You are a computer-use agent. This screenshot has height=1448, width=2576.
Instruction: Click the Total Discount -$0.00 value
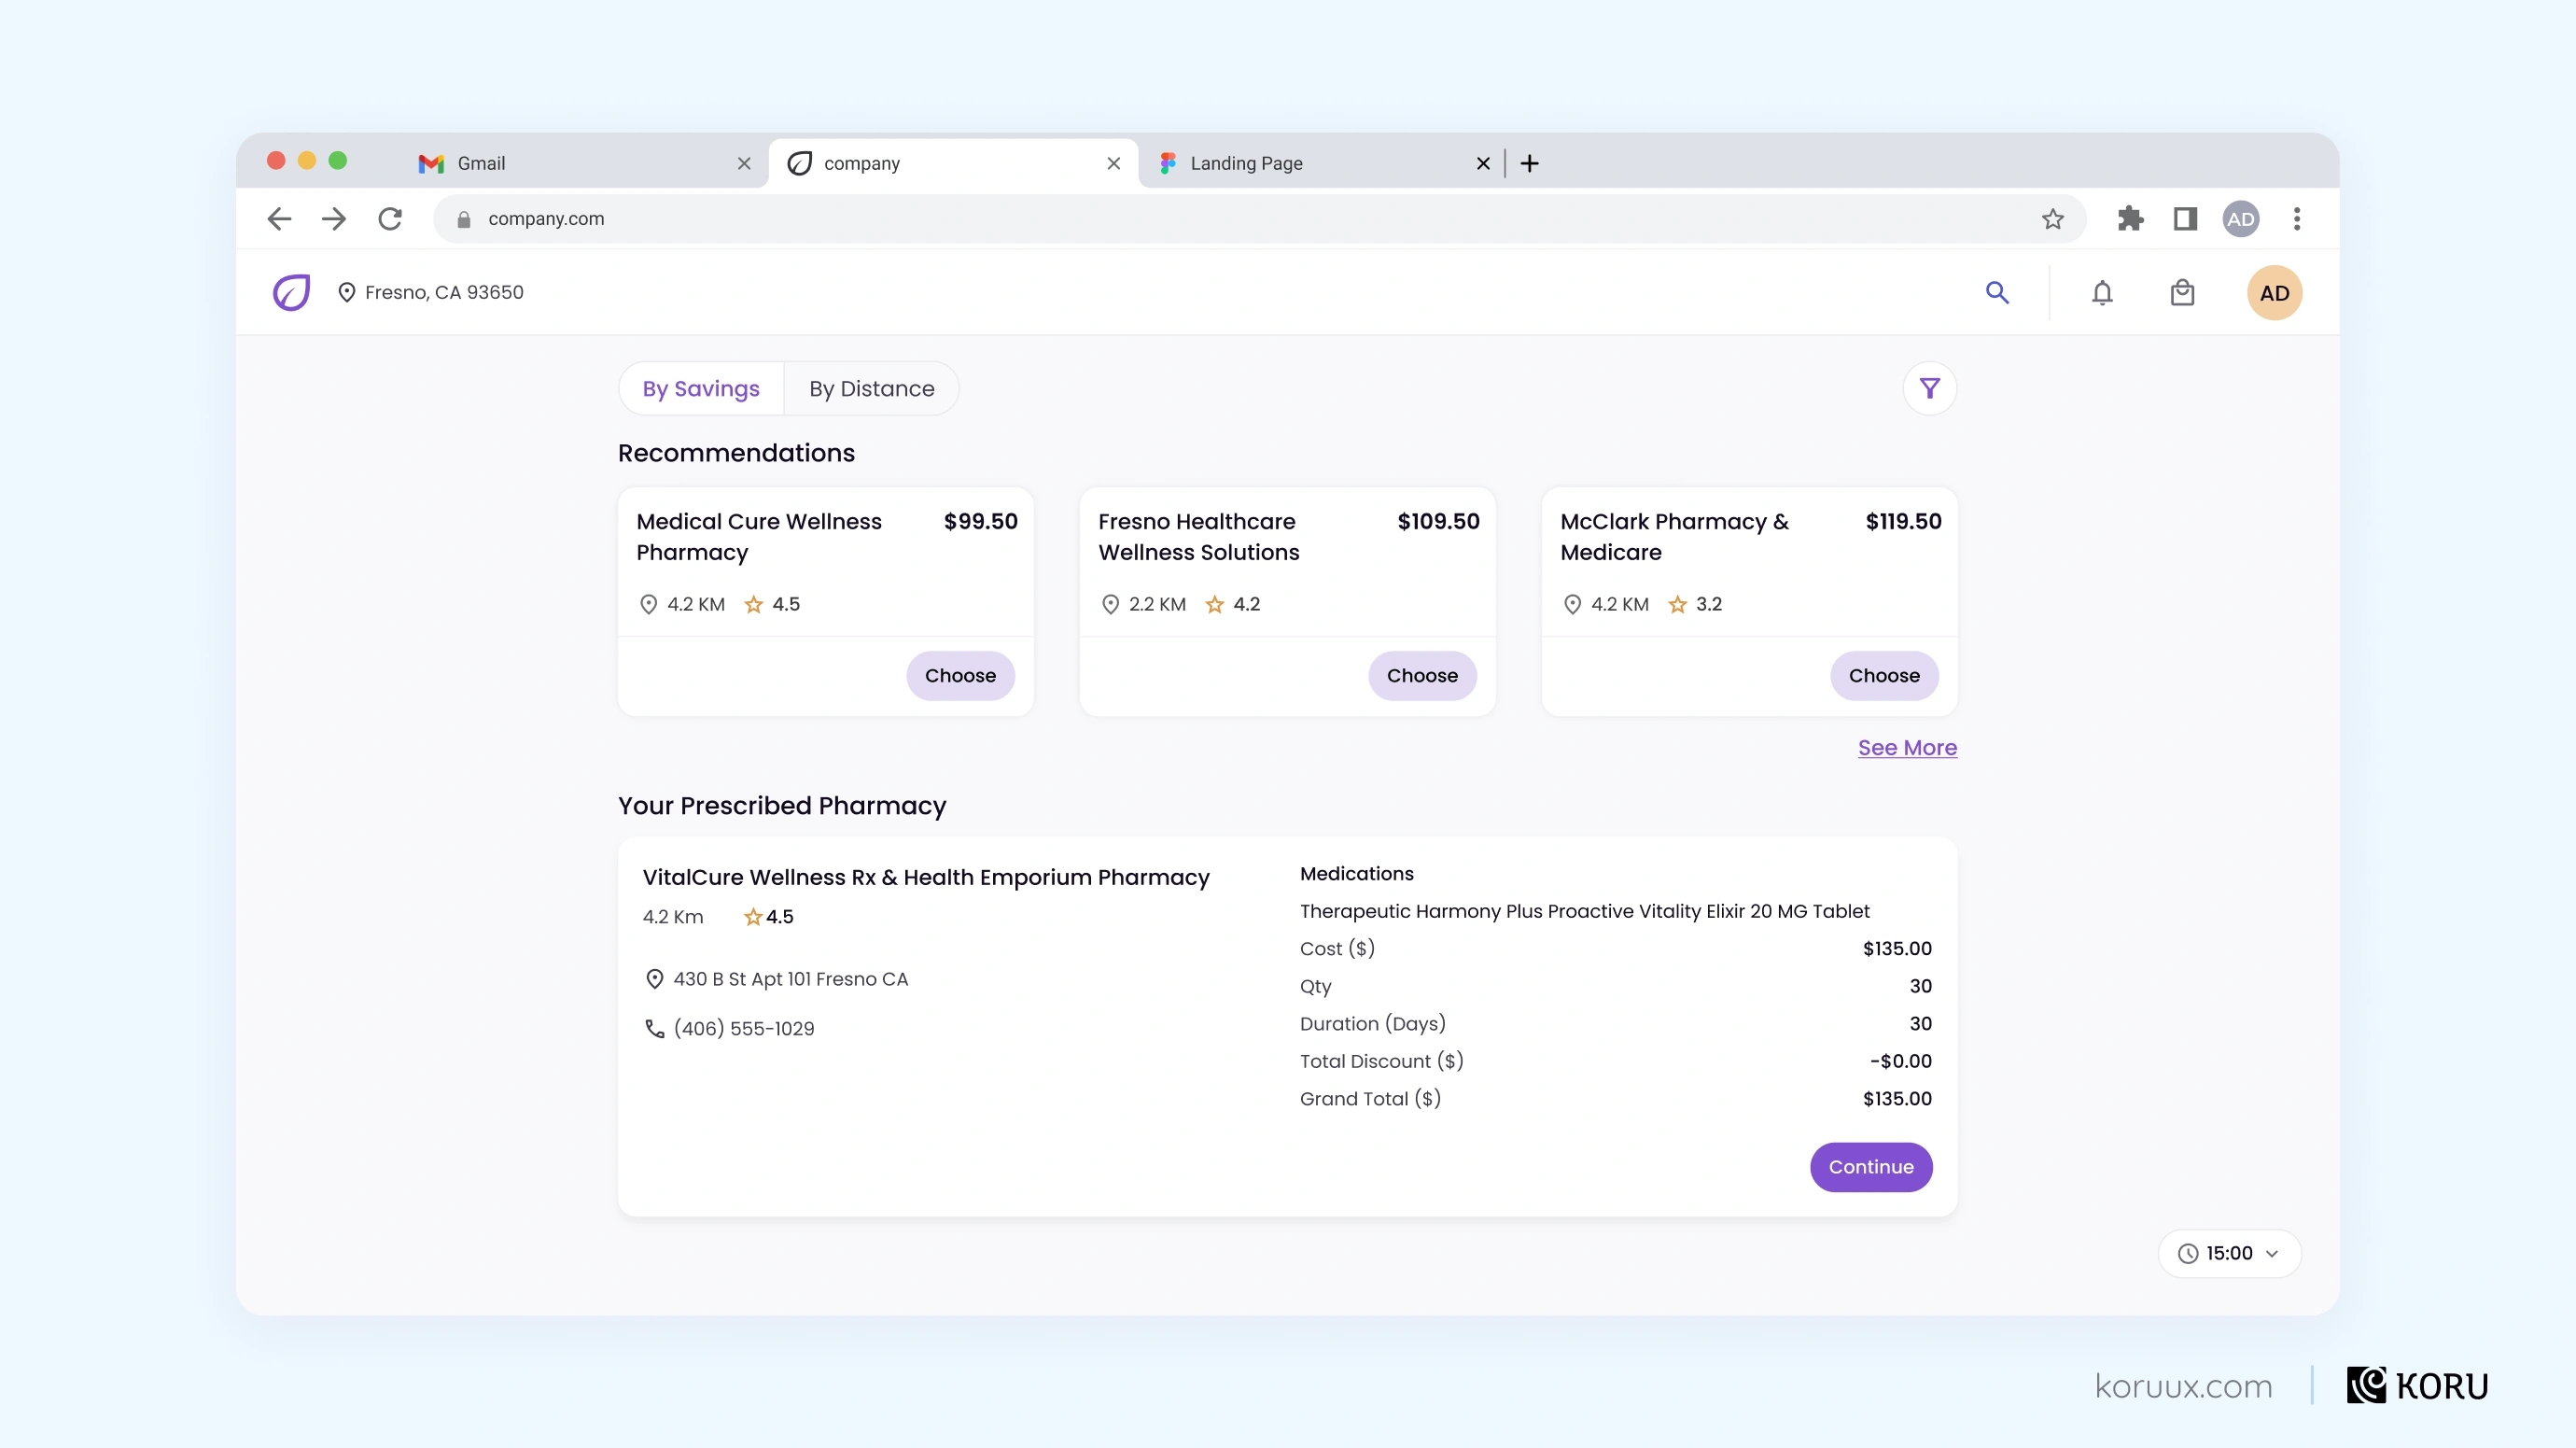(x=1900, y=1061)
